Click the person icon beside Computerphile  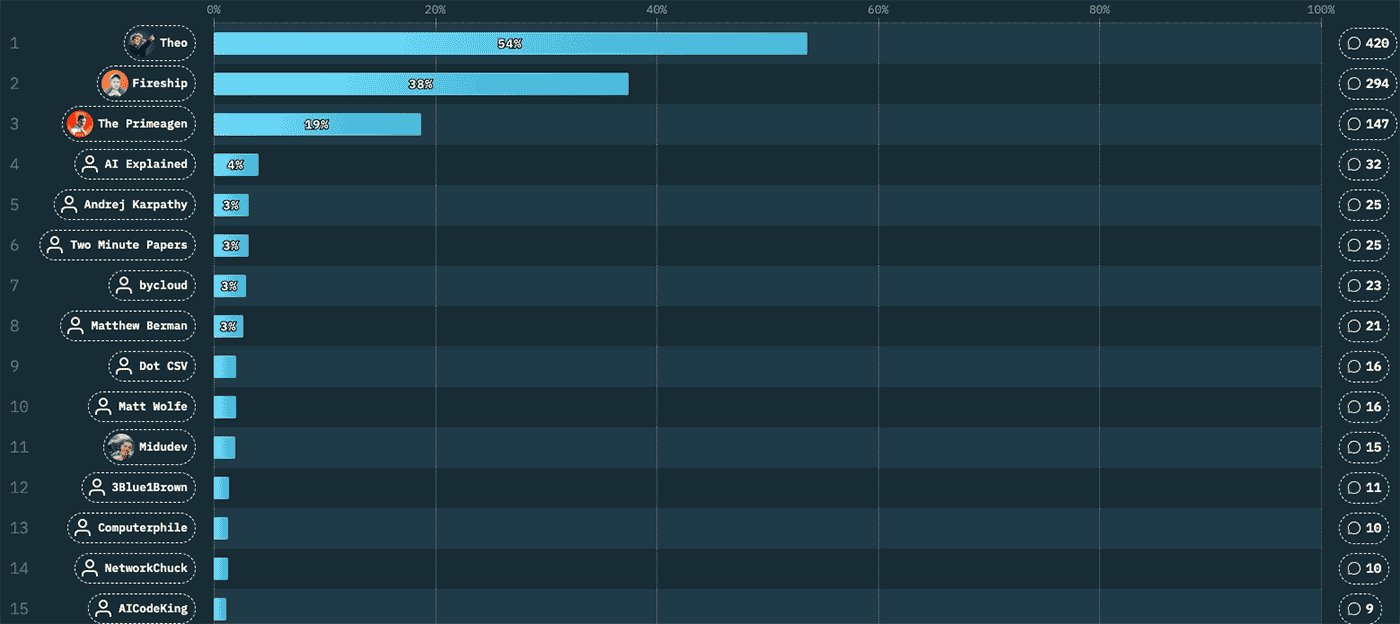pyautogui.click(x=82, y=527)
